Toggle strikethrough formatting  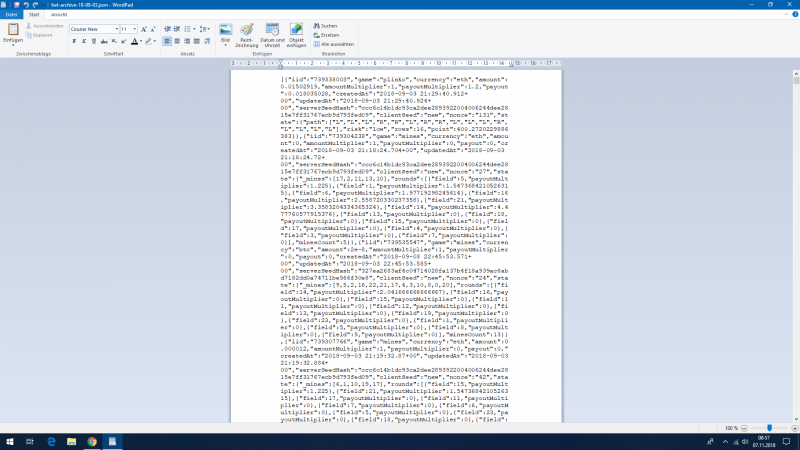pyautogui.click(x=104, y=41)
